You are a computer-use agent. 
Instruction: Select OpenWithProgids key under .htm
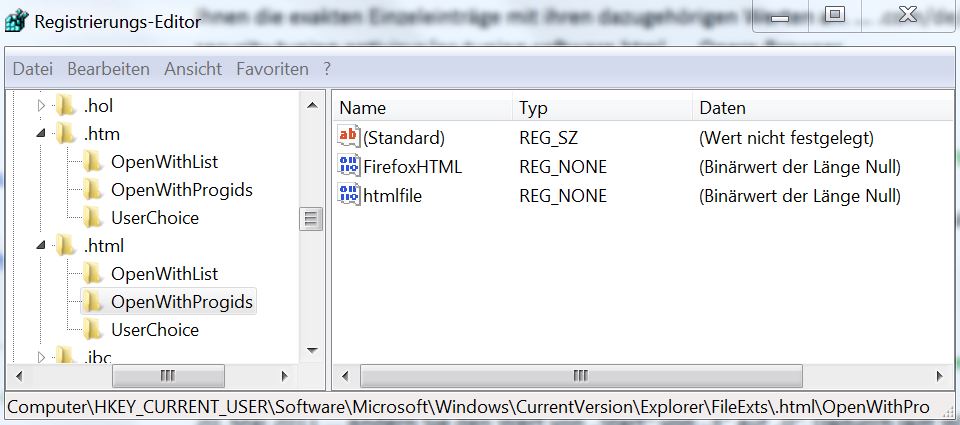tap(182, 190)
